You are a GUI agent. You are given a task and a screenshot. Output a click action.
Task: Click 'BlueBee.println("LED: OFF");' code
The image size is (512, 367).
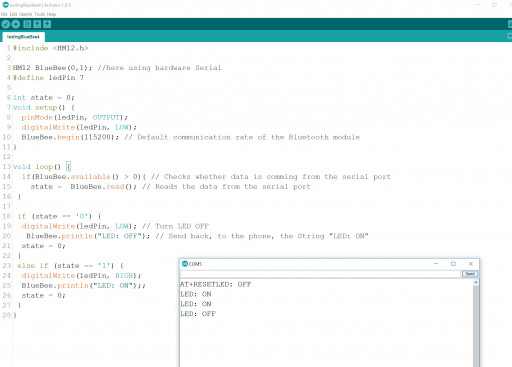88,236
